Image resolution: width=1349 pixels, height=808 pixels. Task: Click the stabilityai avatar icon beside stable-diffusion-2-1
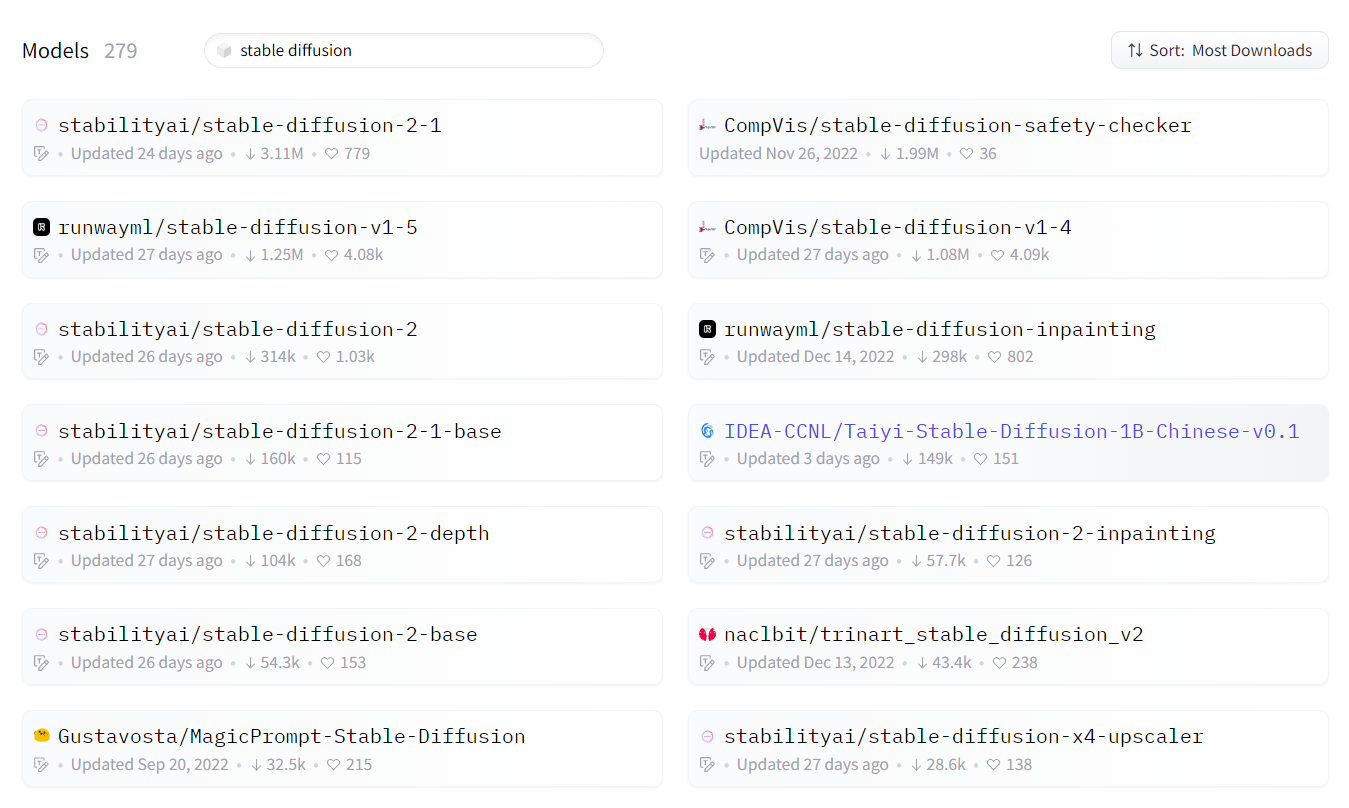click(x=41, y=125)
